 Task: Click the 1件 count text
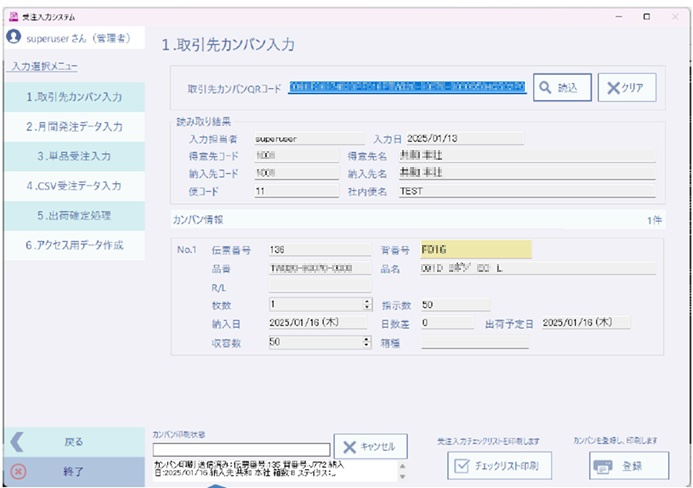654,220
